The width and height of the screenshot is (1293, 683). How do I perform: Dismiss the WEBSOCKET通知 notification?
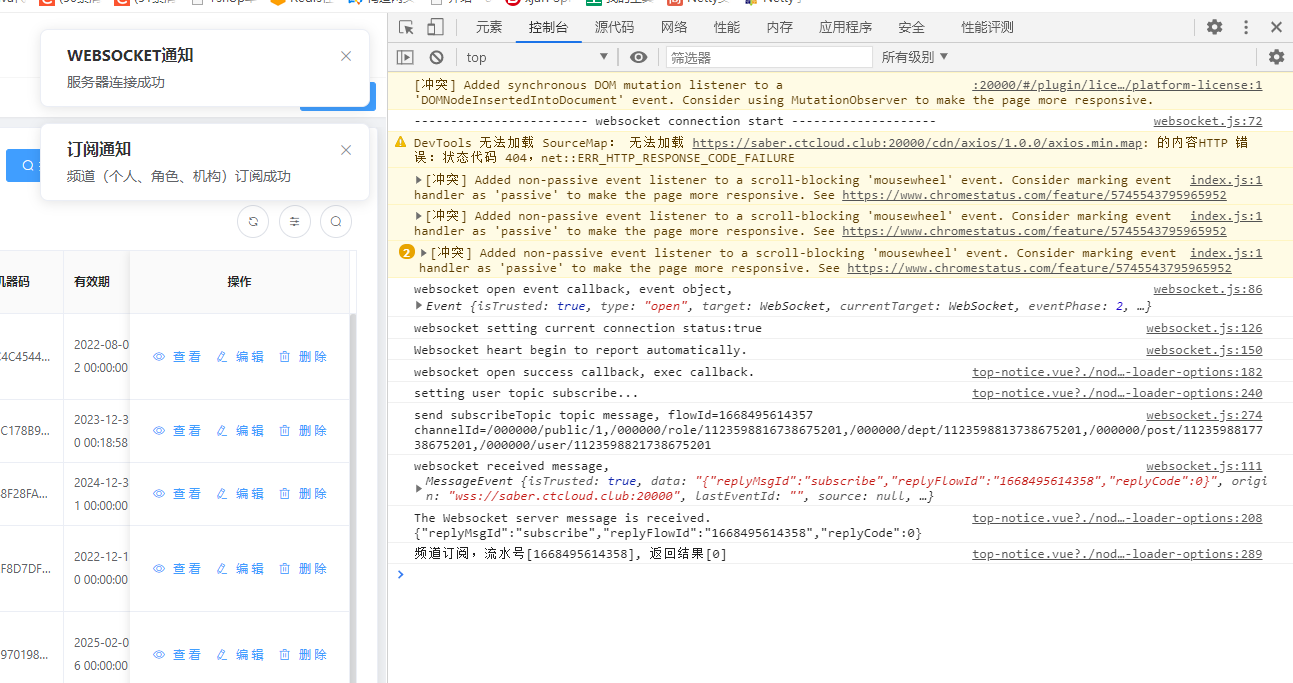click(346, 56)
